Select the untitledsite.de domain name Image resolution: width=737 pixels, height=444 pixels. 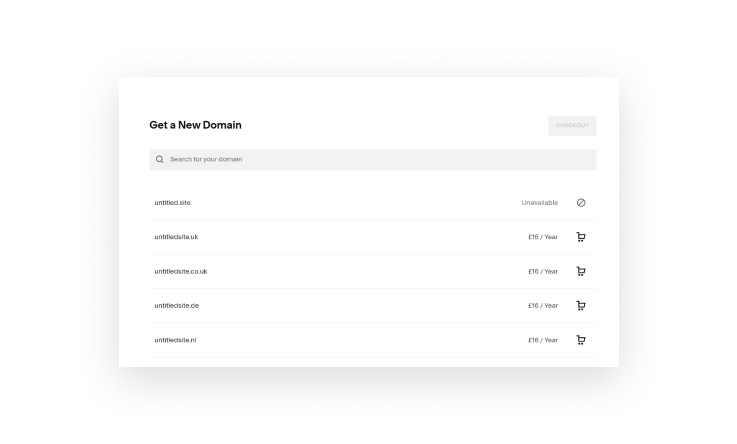pos(176,305)
